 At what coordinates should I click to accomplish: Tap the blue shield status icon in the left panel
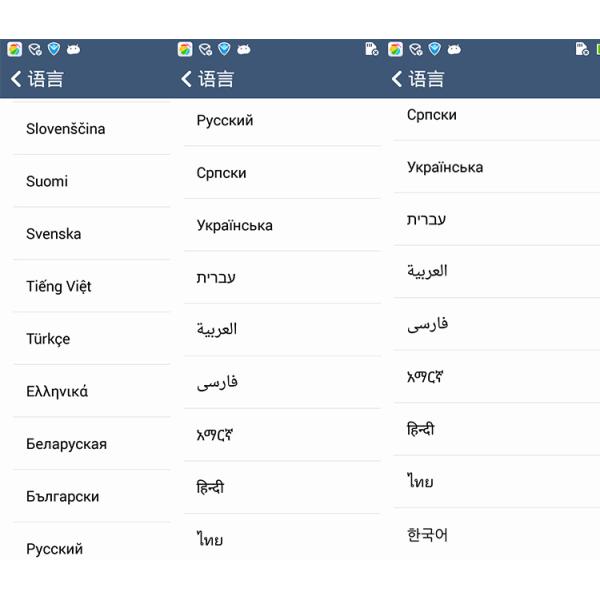(x=54, y=49)
